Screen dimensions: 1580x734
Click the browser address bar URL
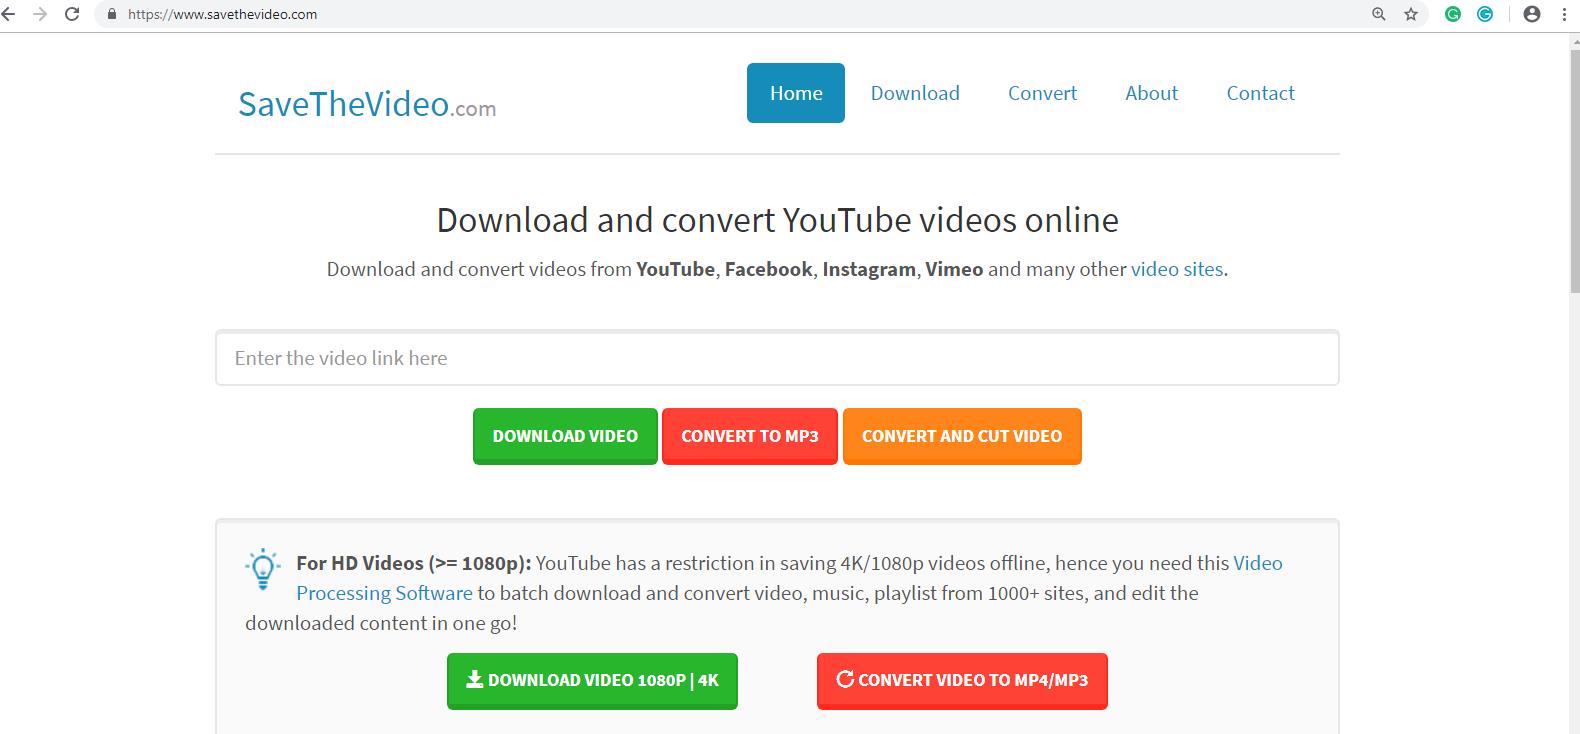coord(222,14)
